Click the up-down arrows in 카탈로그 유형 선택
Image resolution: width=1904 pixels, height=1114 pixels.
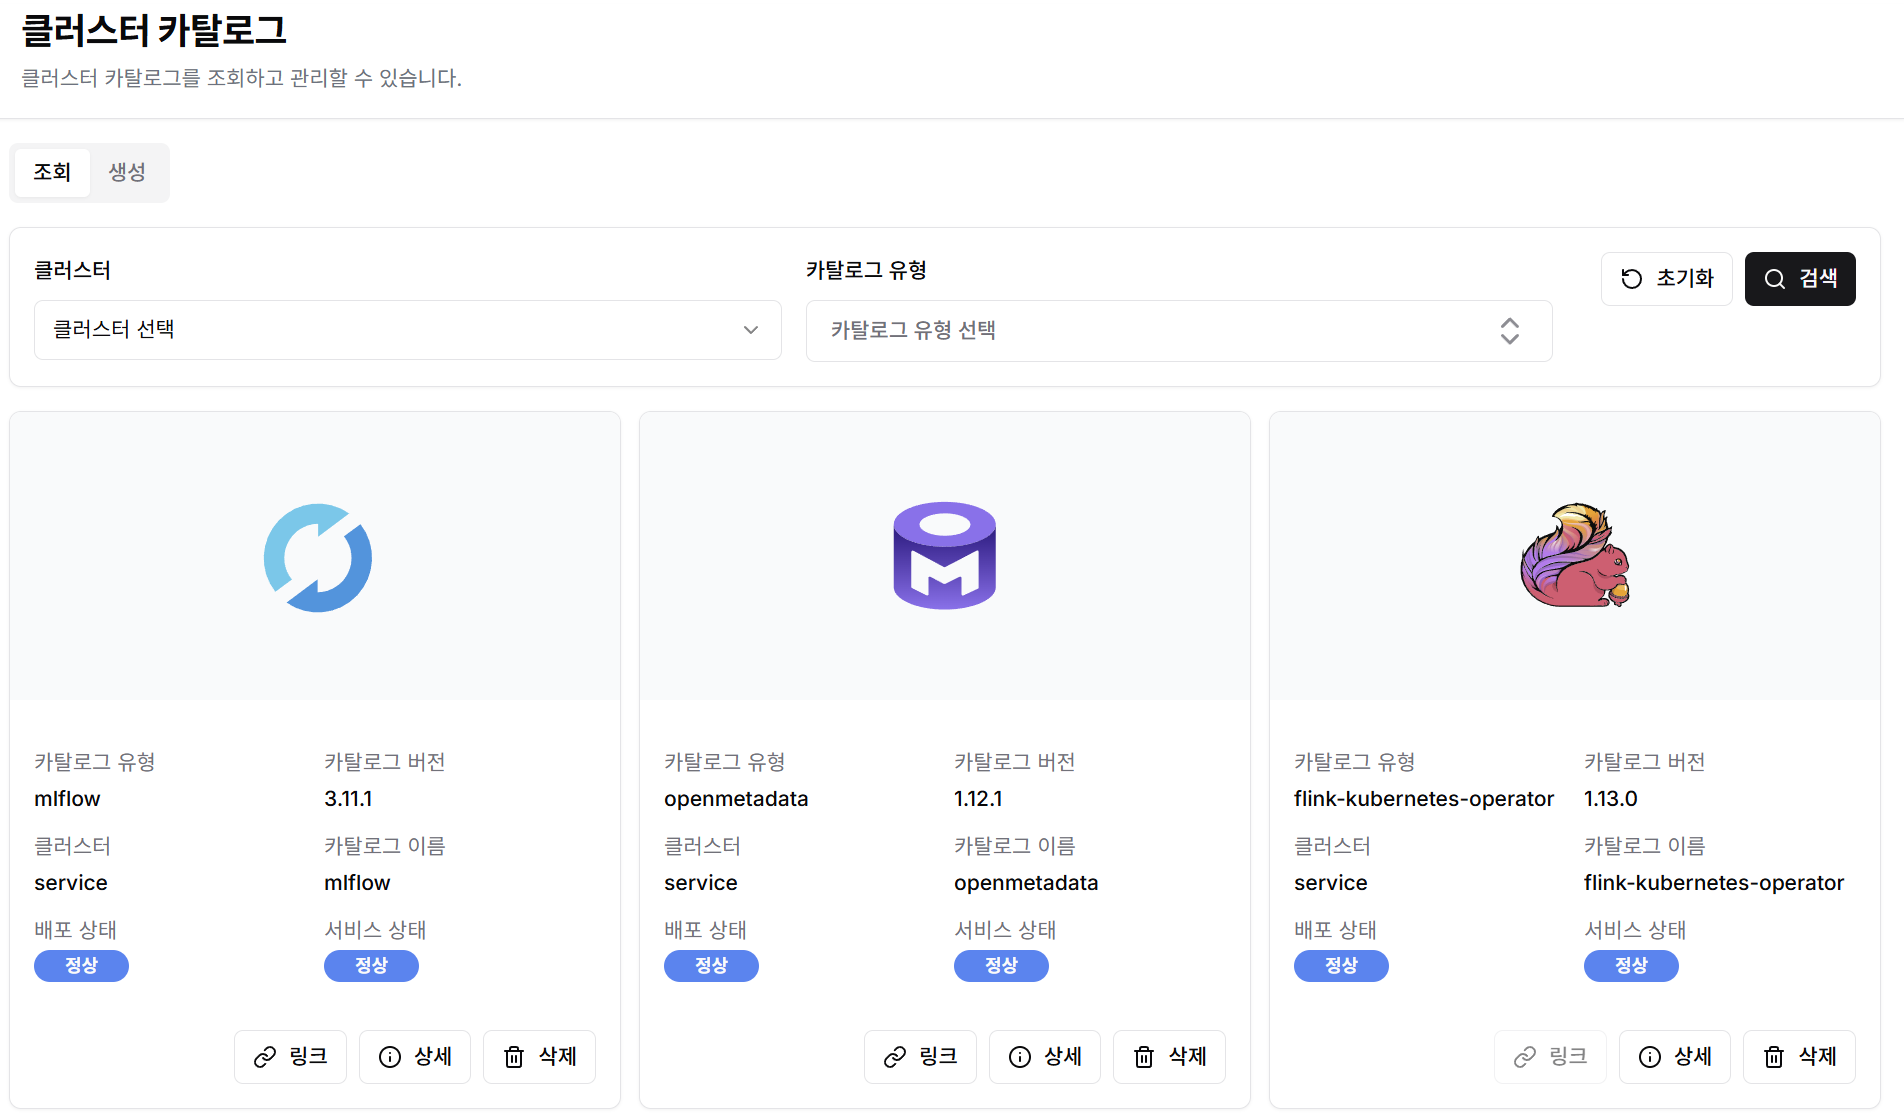[x=1510, y=331]
